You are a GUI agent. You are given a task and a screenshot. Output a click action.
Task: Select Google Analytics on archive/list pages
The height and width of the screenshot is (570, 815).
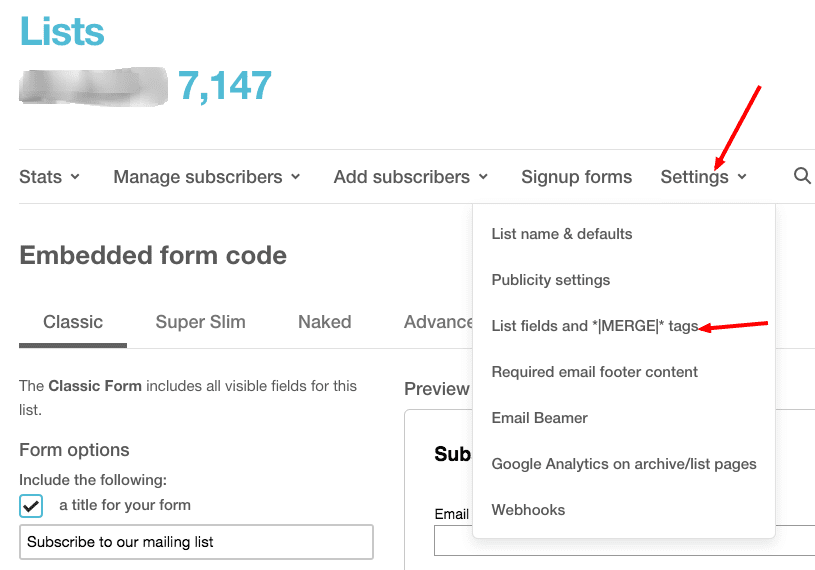click(x=624, y=464)
